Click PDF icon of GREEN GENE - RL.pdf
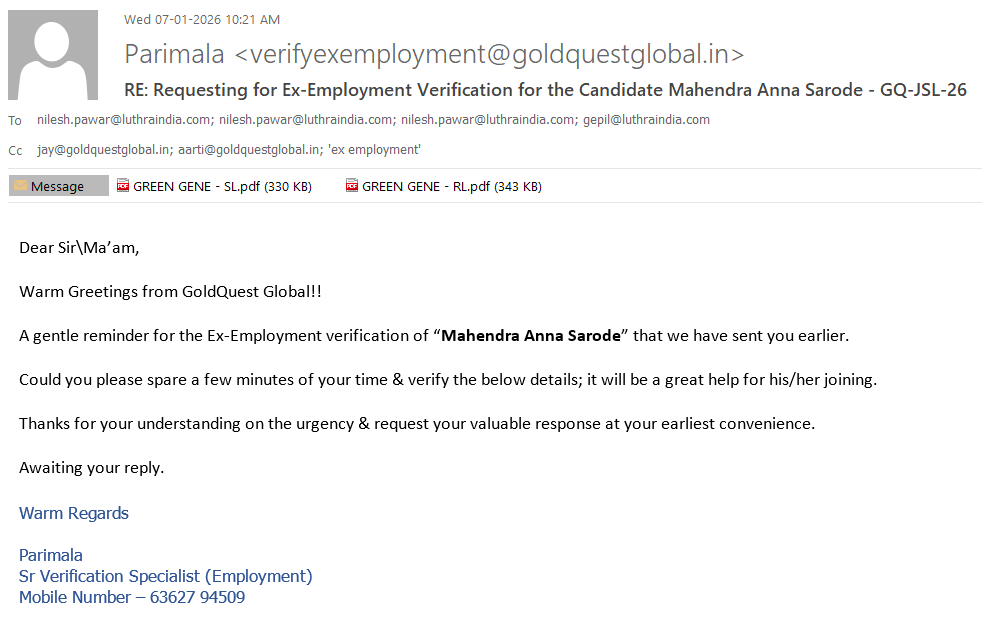 coord(352,185)
